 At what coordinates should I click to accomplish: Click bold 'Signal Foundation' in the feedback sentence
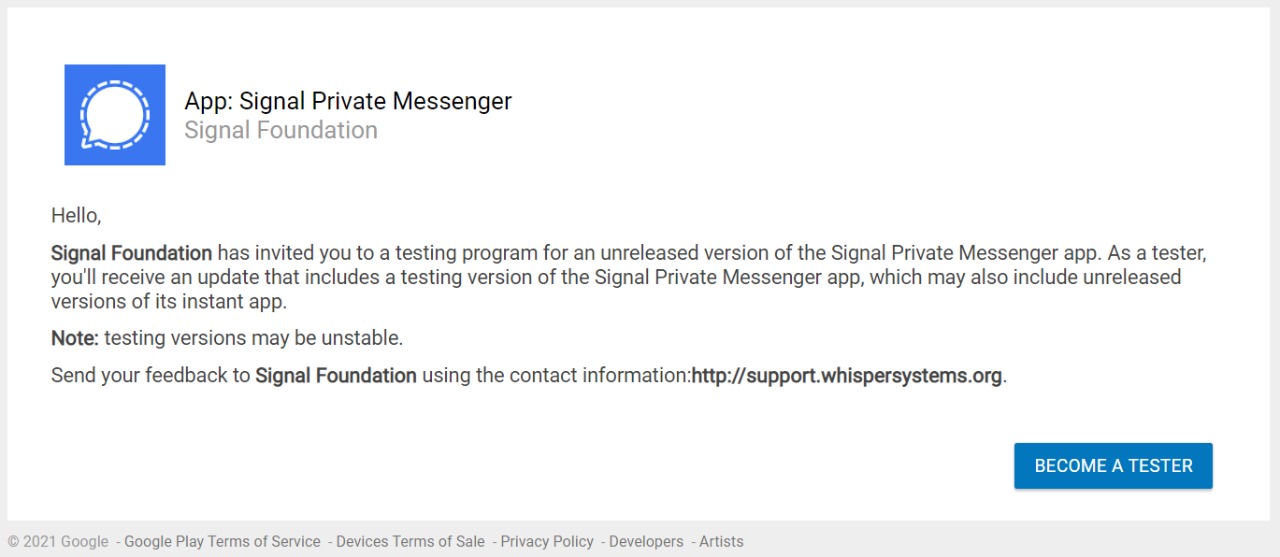[x=336, y=376]
